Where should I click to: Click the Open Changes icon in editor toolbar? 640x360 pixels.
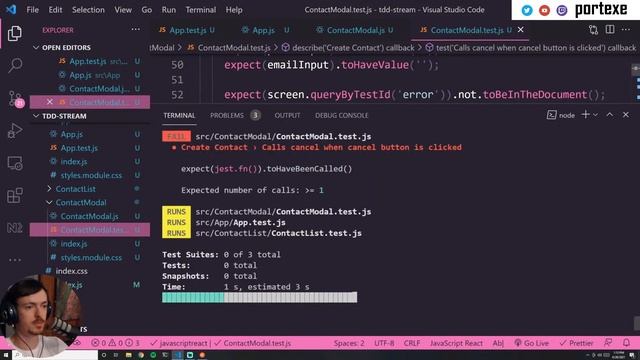[x=593, y=30]
